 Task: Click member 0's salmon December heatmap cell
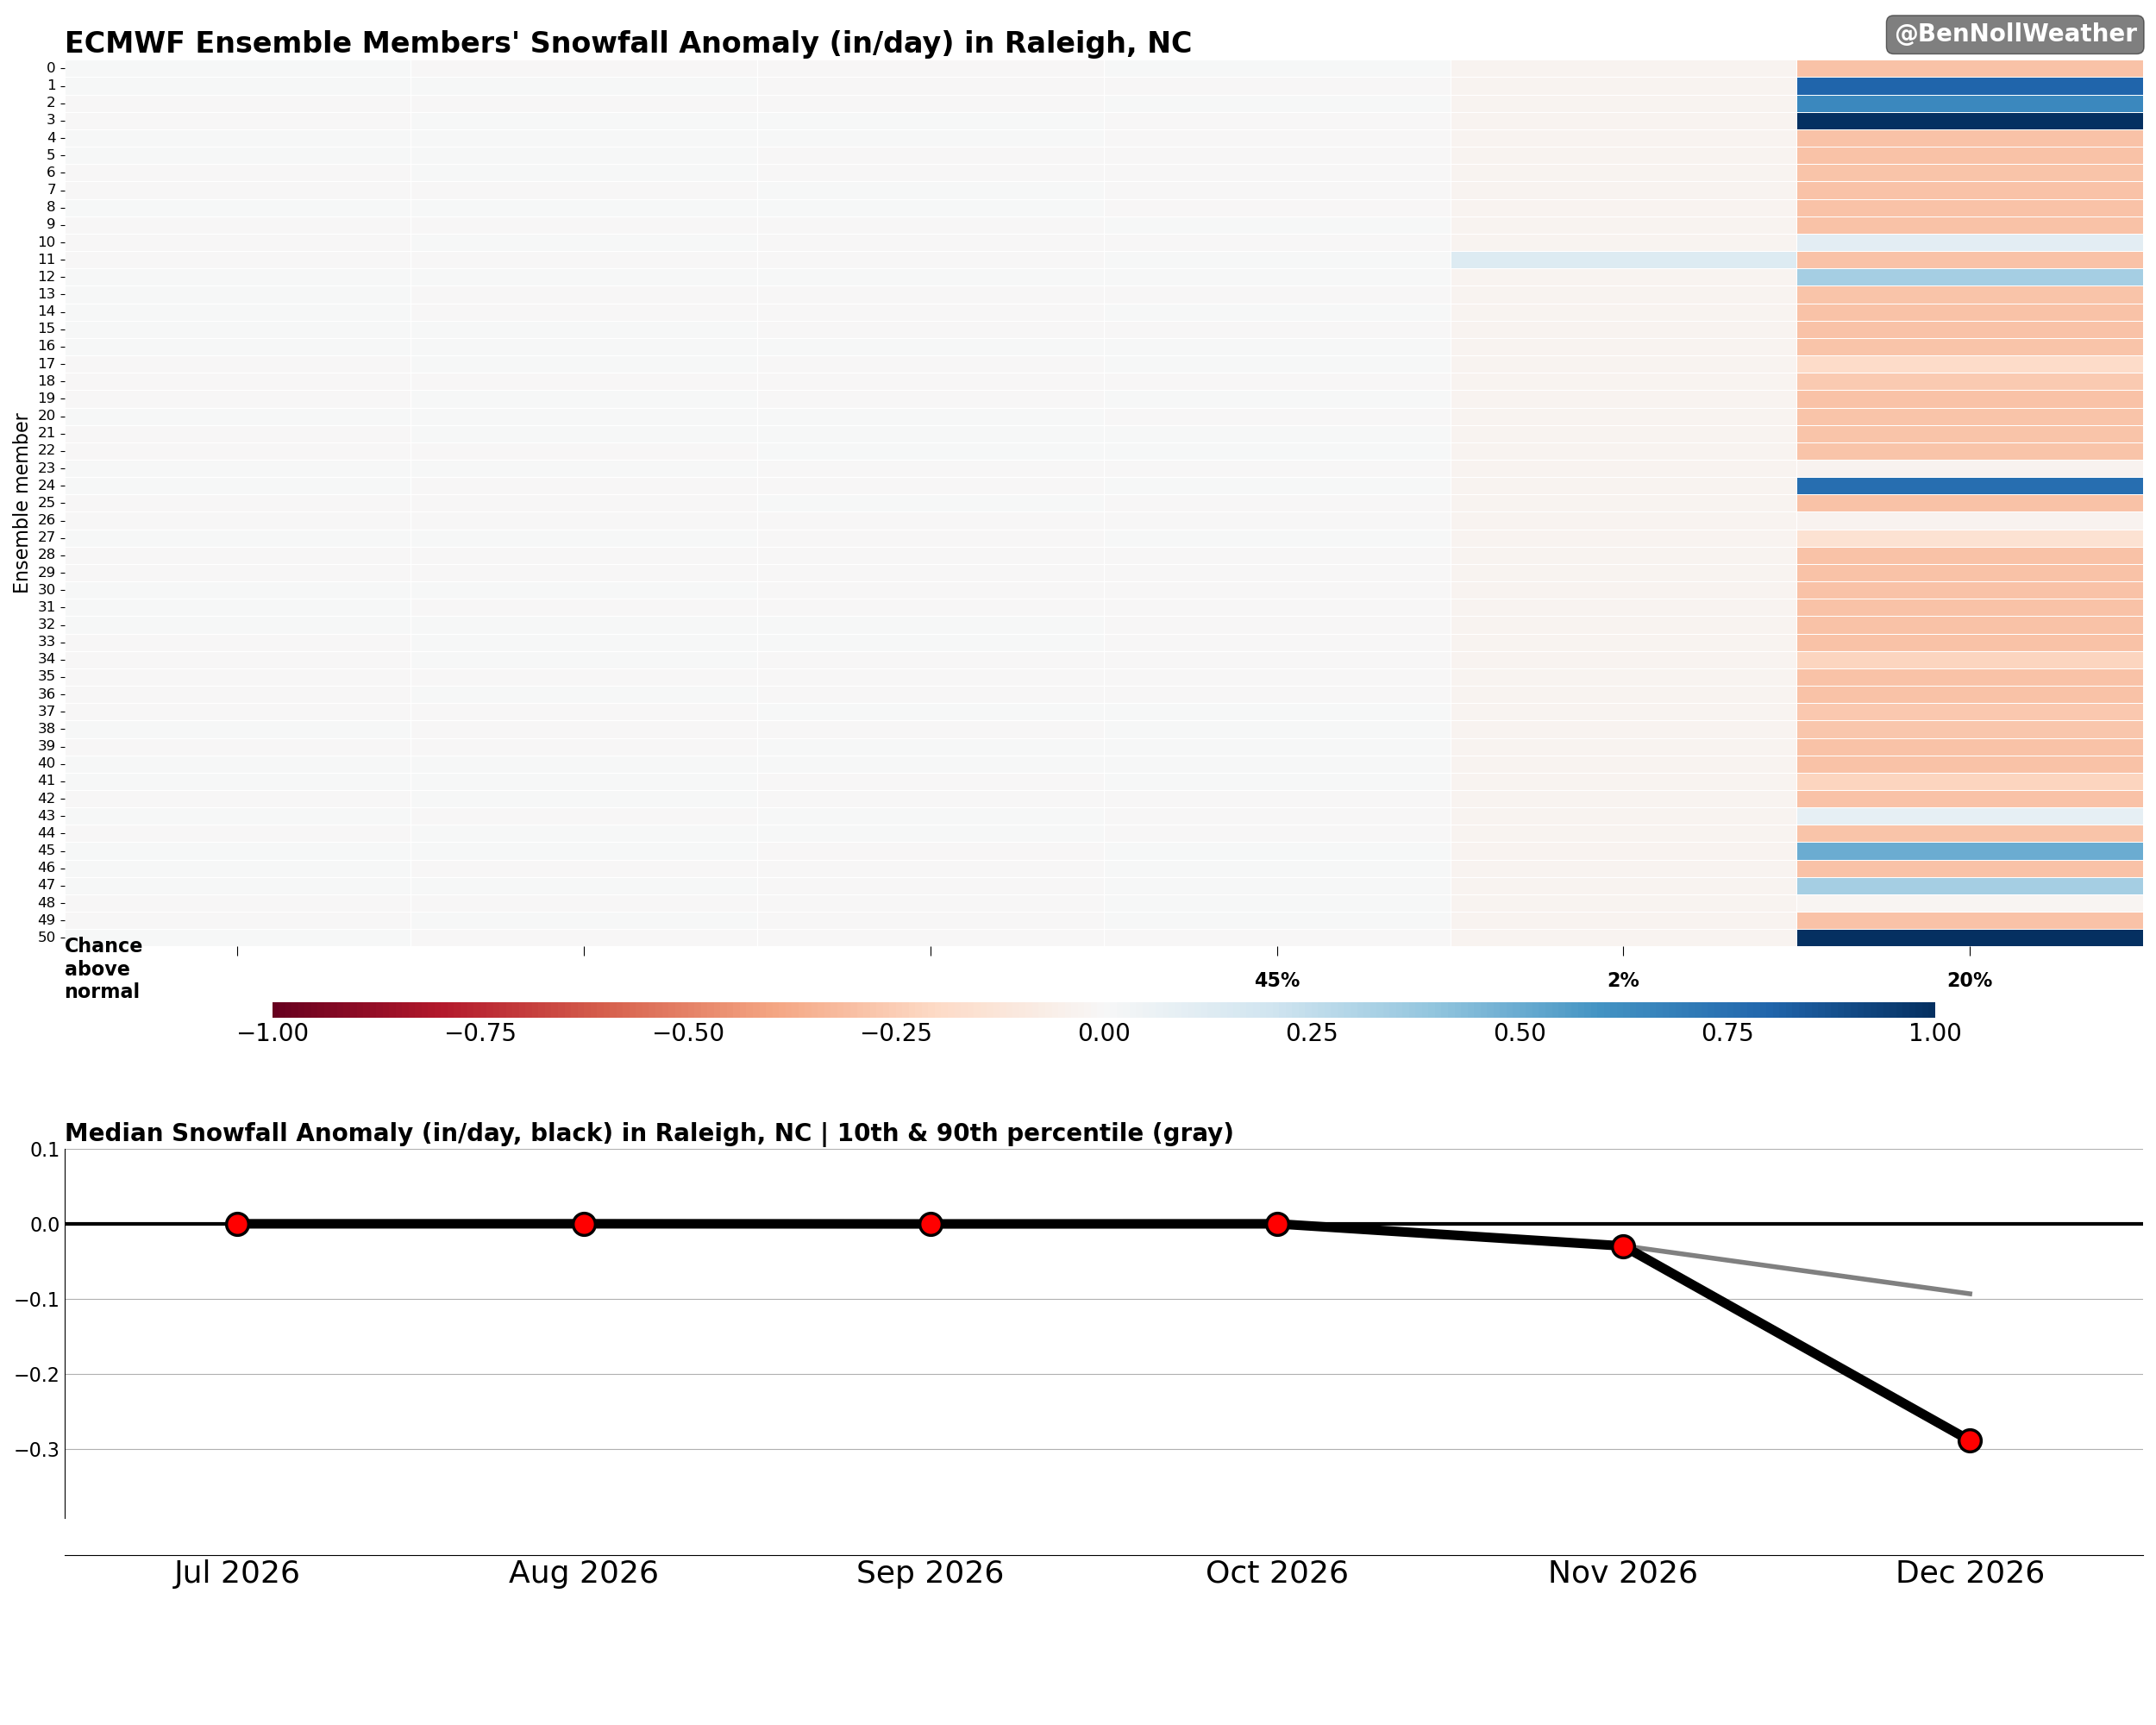tap(1970, 69)
